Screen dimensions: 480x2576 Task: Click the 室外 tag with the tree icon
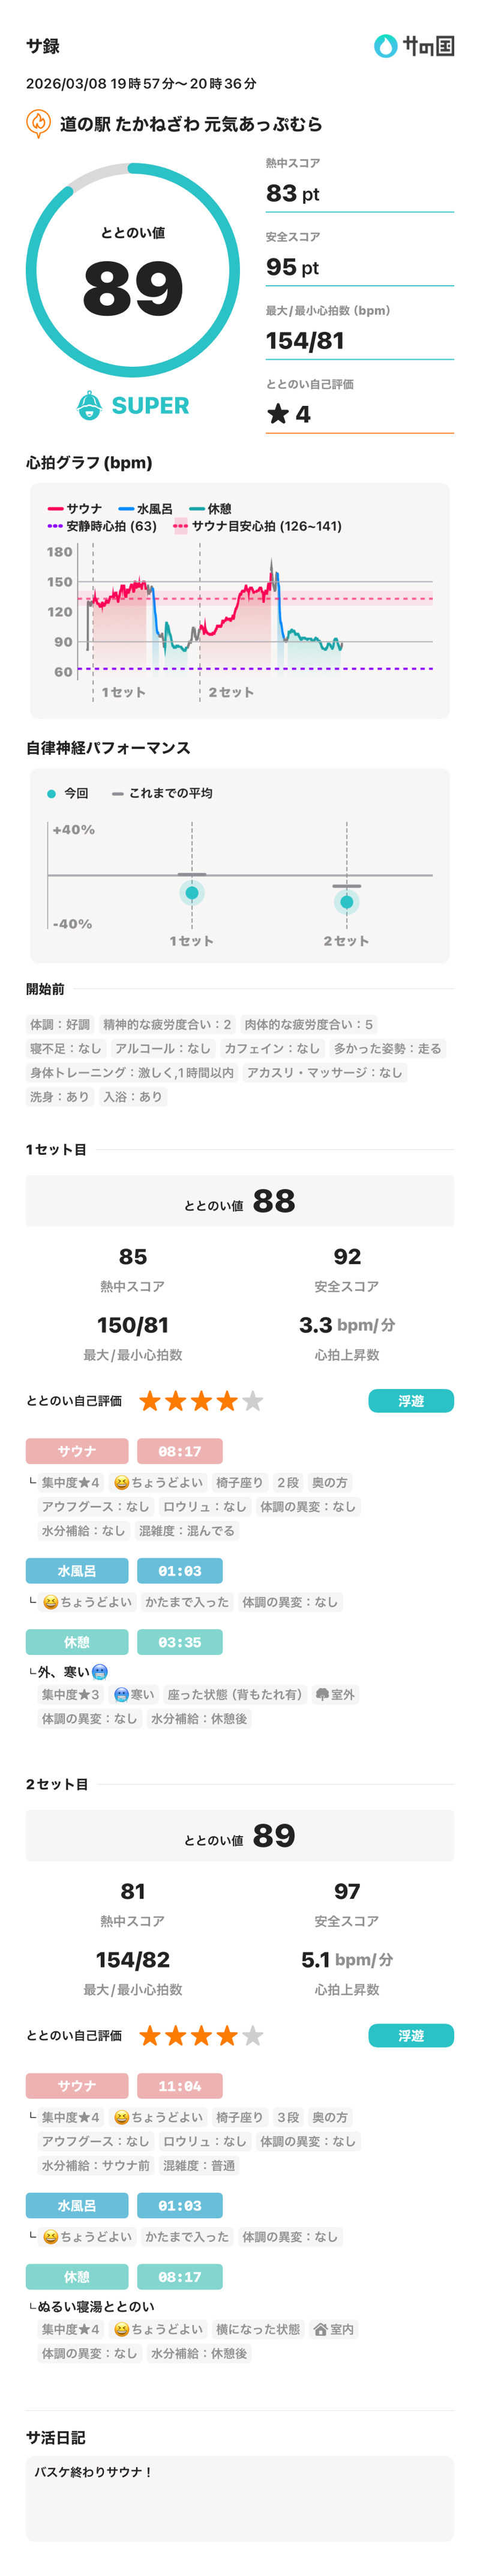pyautogui.click(x=335, y=1694)
